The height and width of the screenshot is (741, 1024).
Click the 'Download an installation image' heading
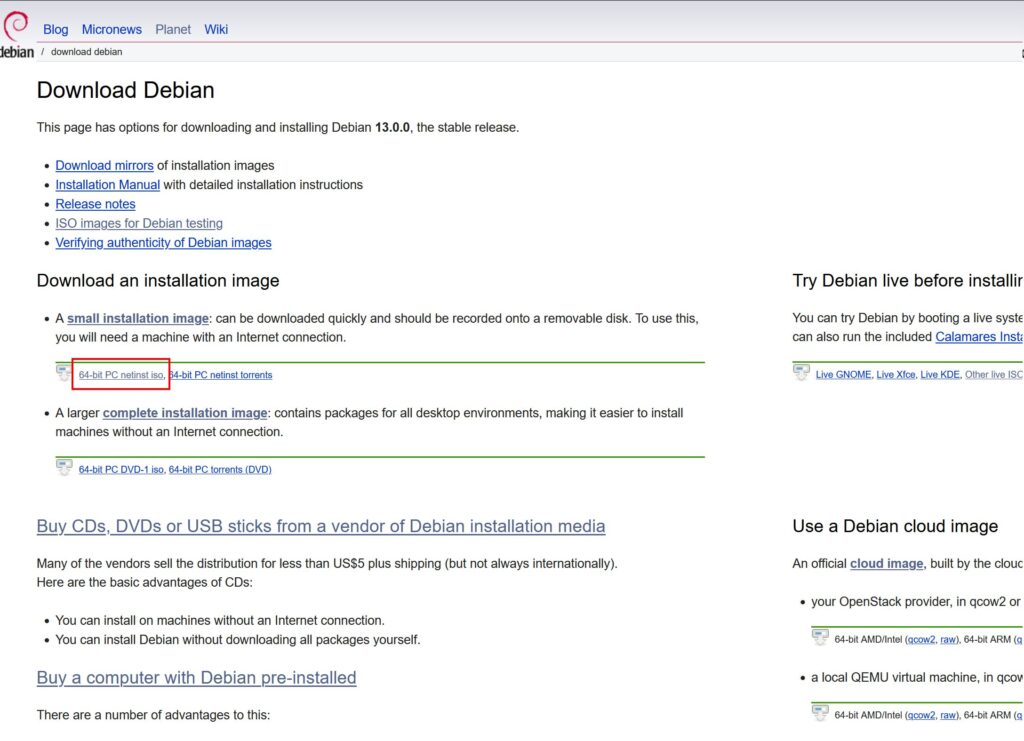click(158, 281)
